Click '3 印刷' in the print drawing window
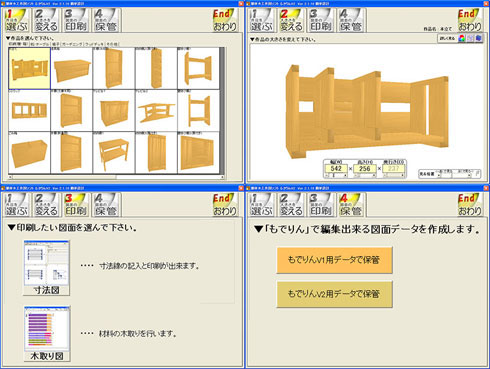This screenshot has height=369, width=490. (x=76, y=205)
